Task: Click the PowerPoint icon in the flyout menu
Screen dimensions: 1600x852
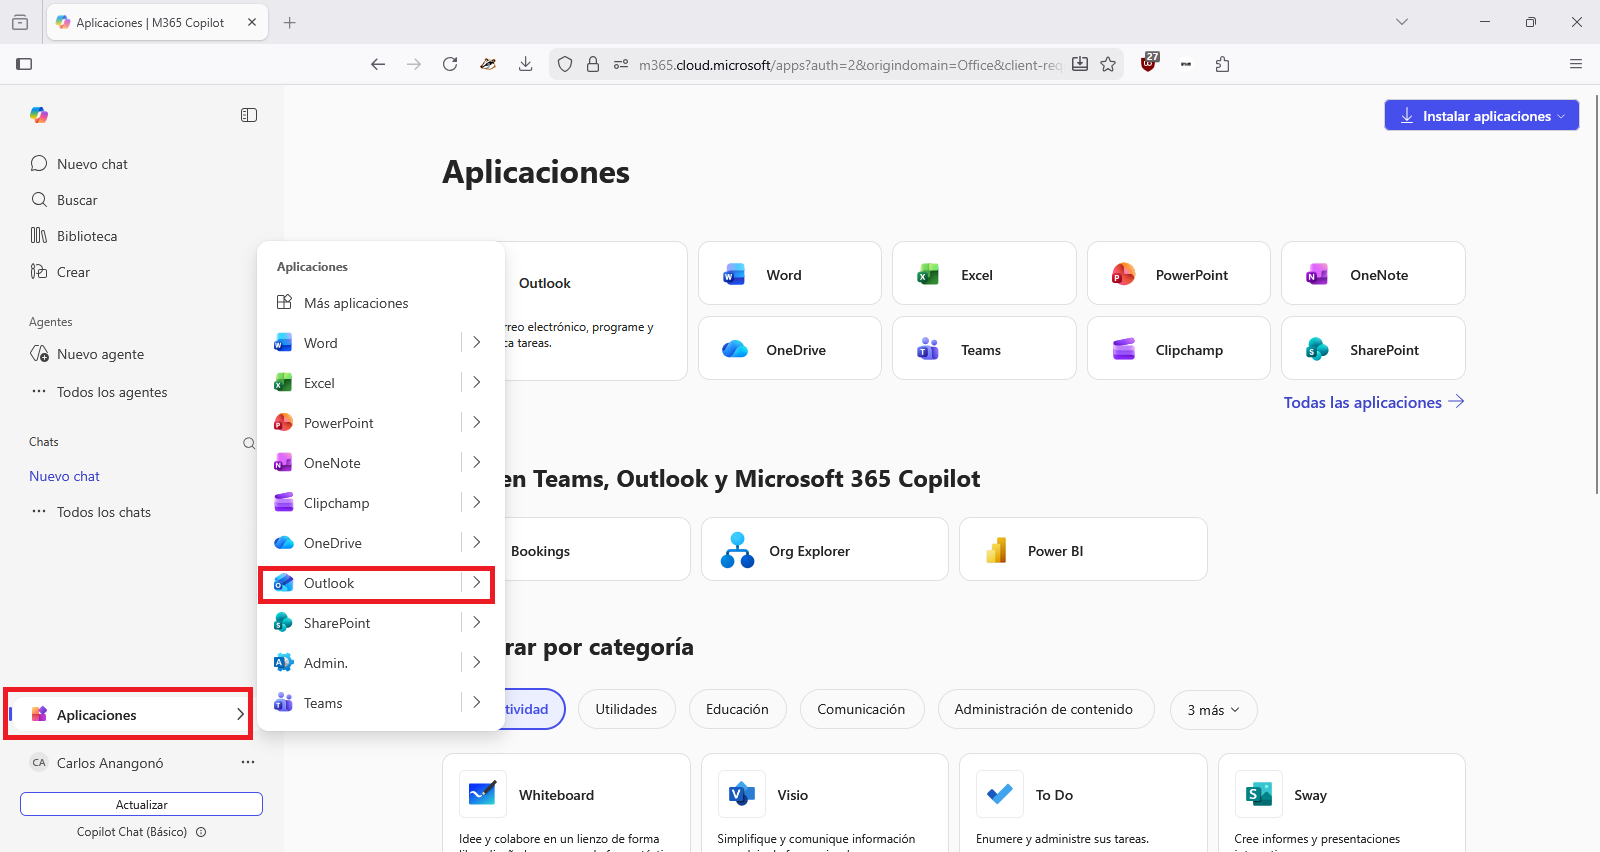Action: click(284, 423)
